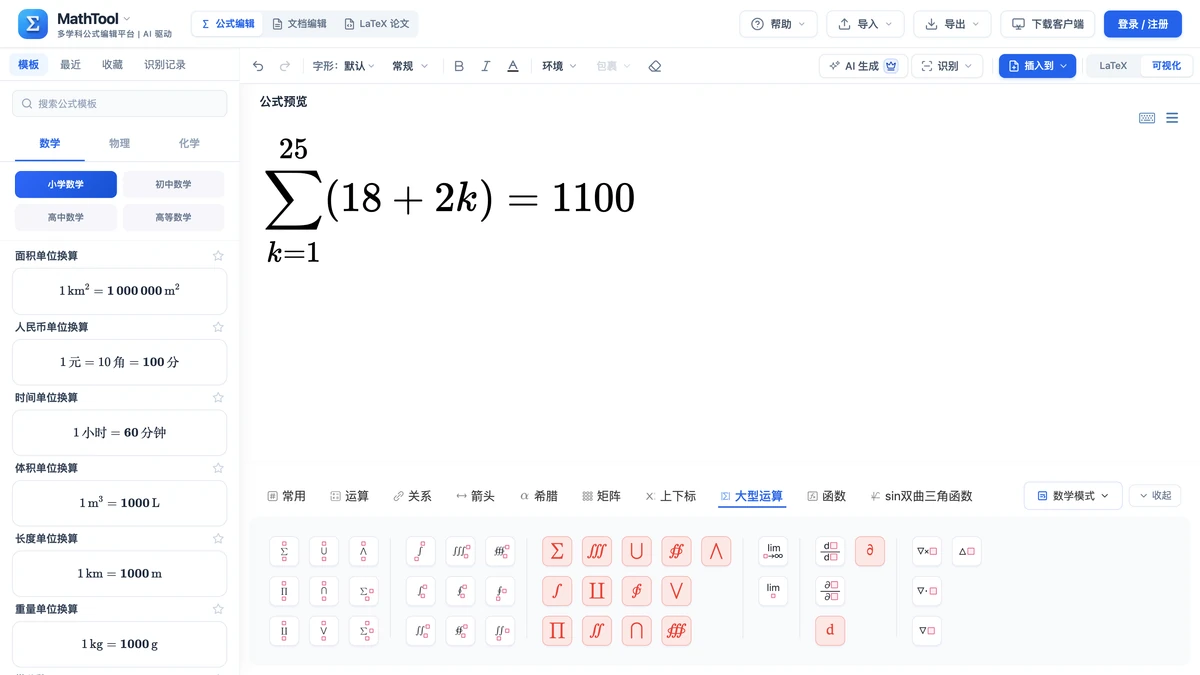Insert the red double integral symbol

point(597,631)
